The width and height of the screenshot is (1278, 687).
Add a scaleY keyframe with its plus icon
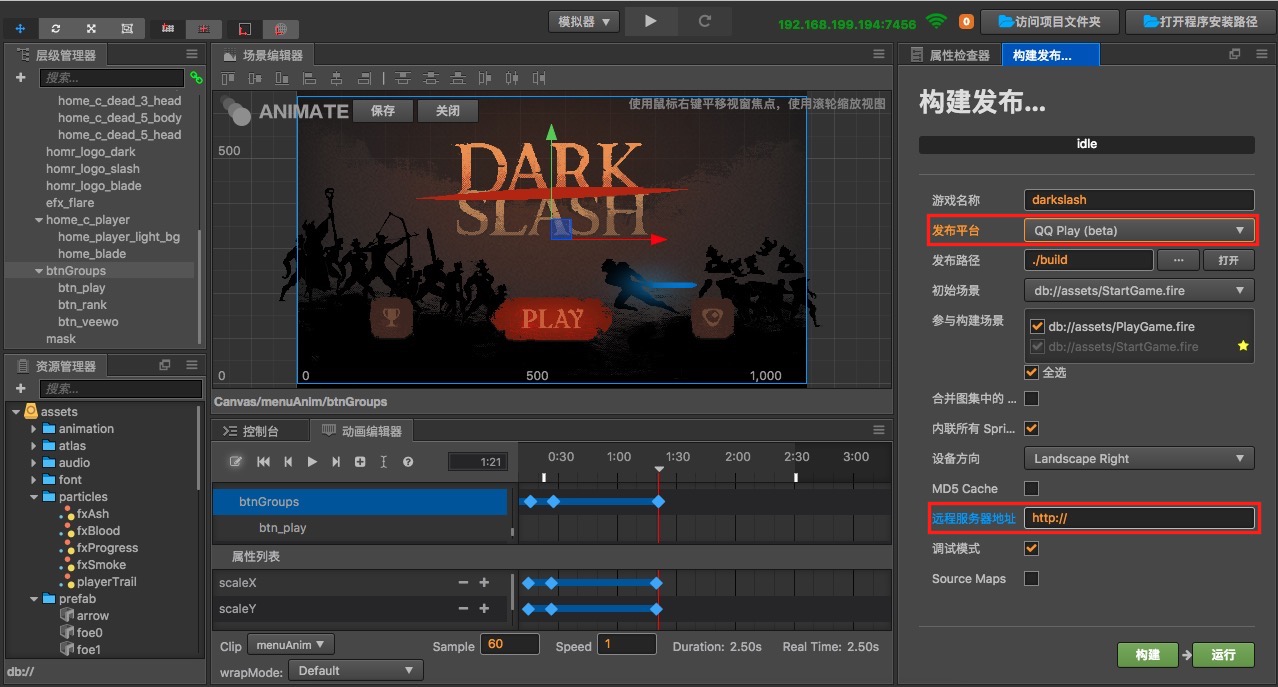point(484,609)
